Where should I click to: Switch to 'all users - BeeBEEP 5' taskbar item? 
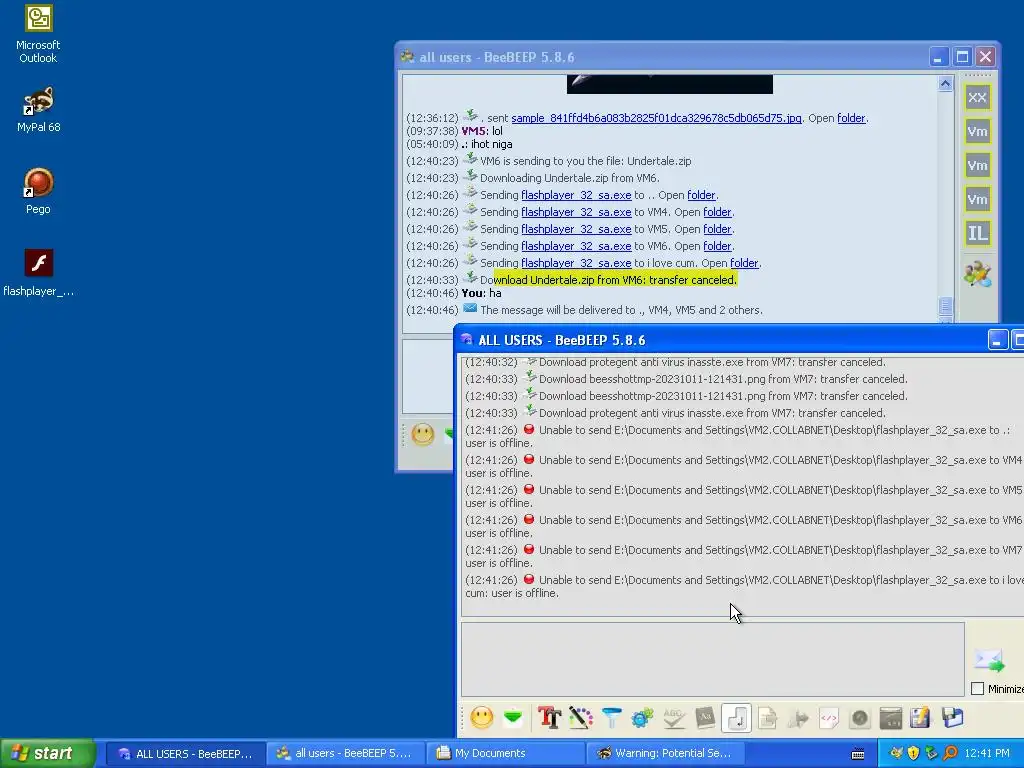[344, 753]
